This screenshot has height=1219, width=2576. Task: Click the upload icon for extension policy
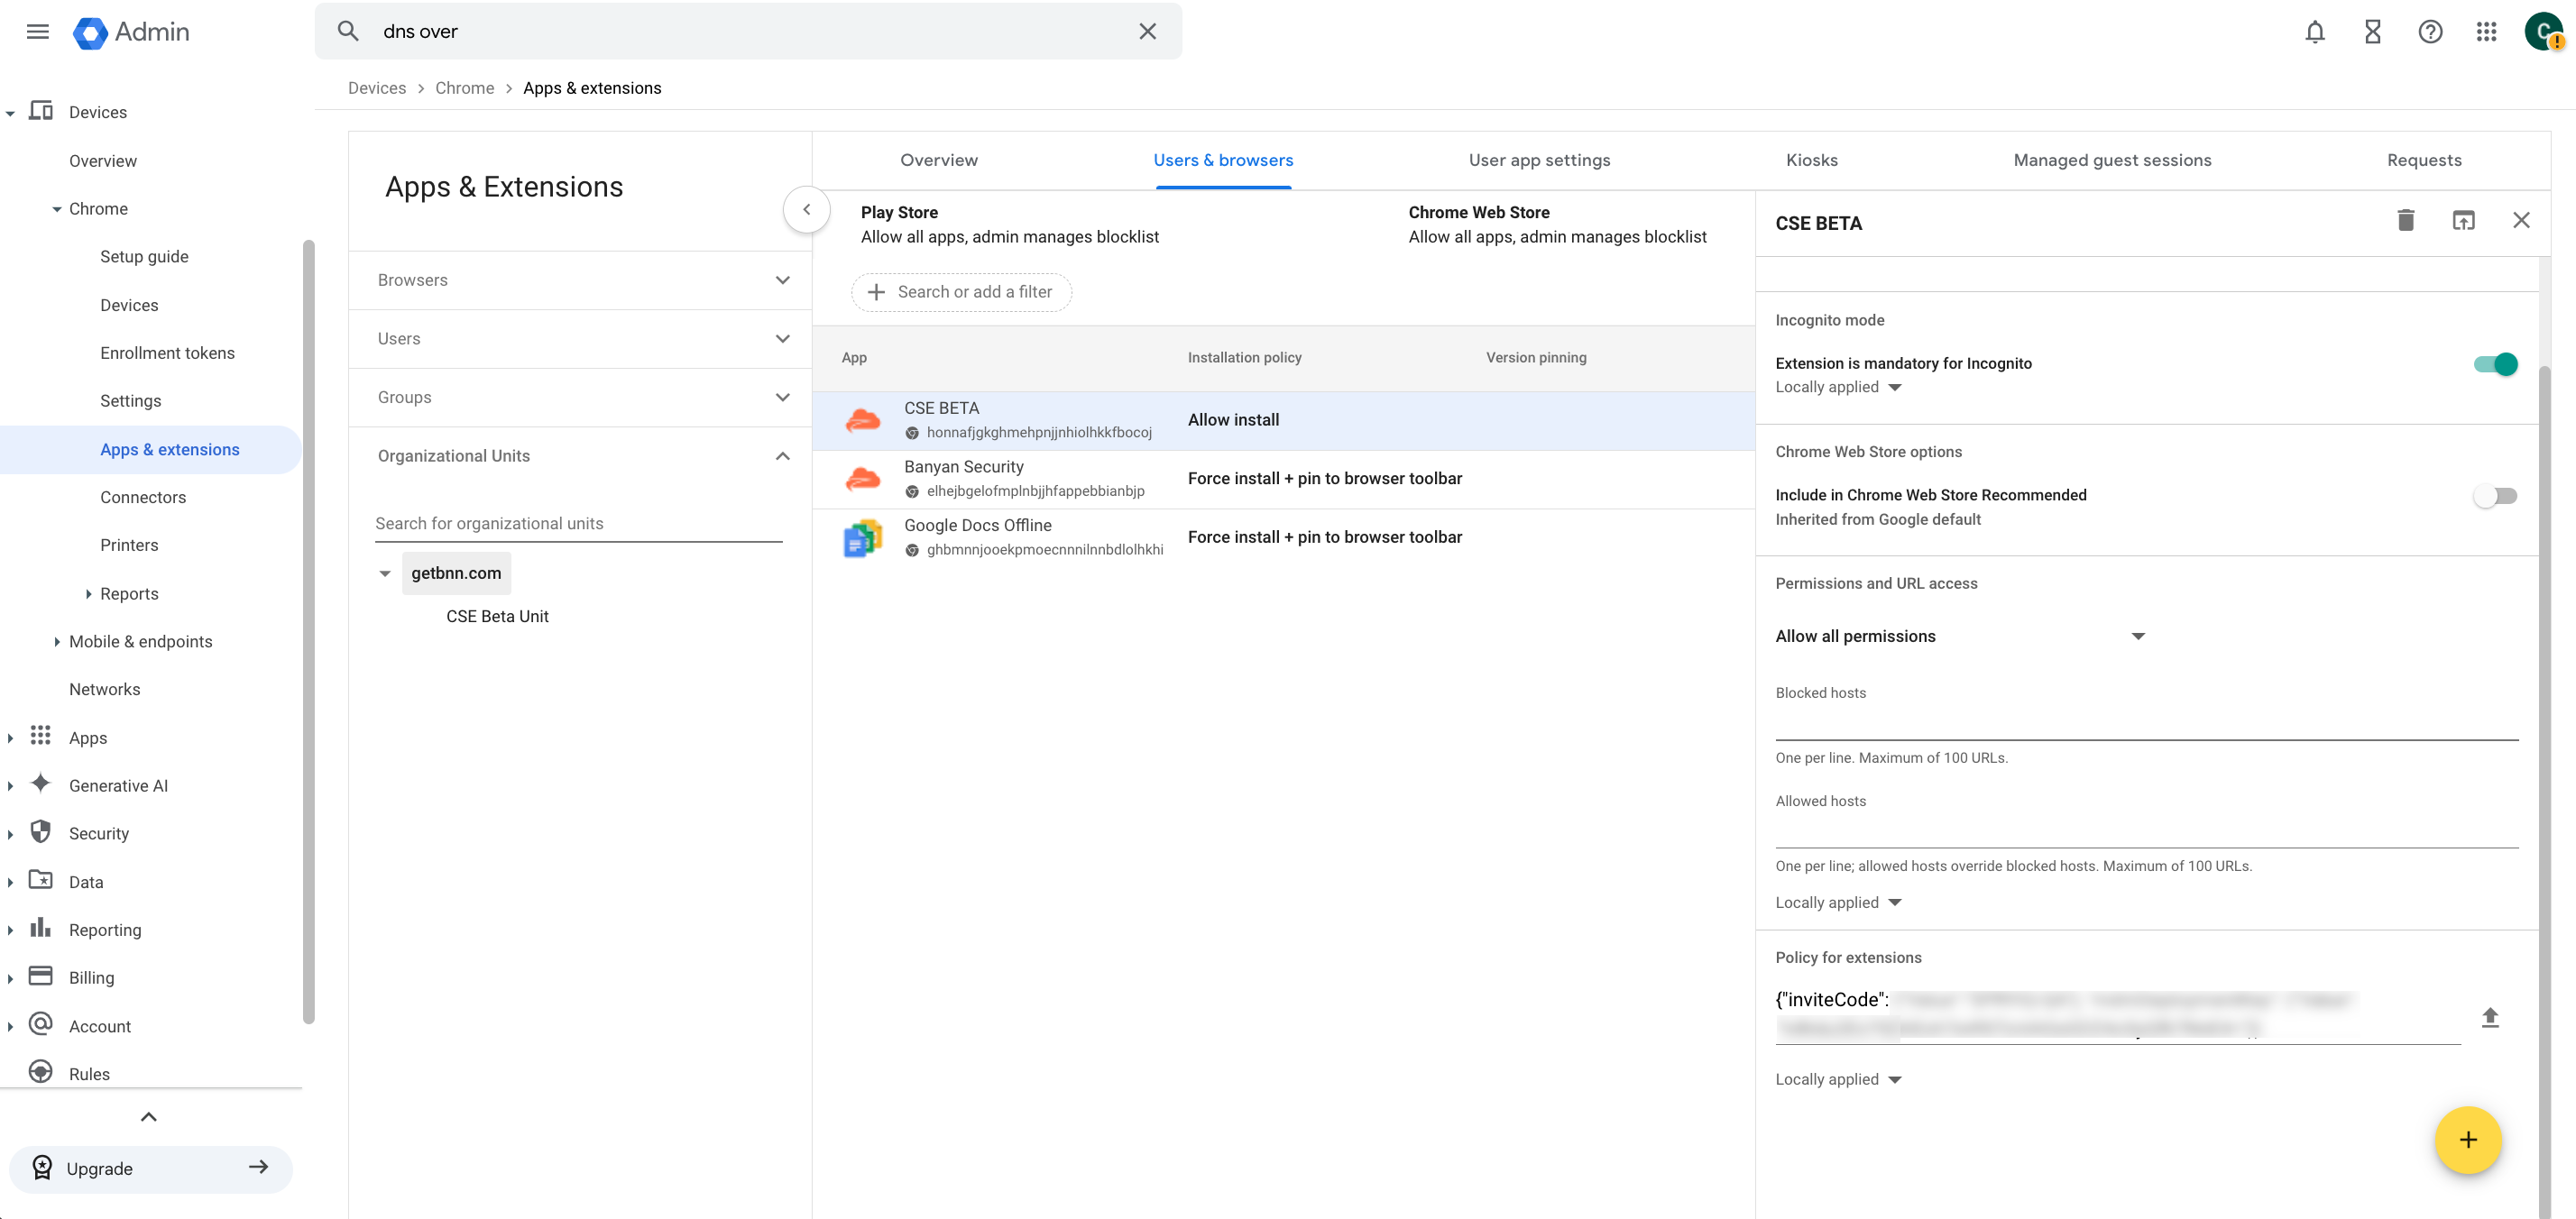[2489, 1017]
